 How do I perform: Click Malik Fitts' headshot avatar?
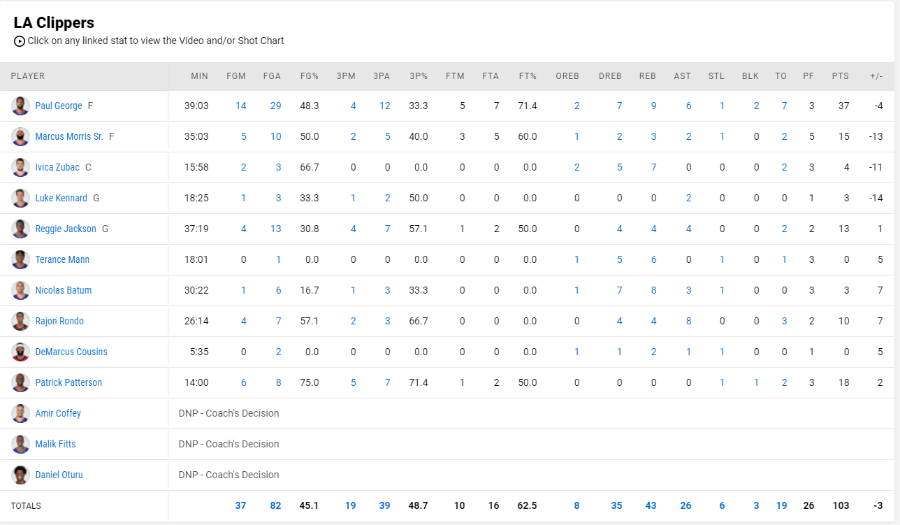20,444
